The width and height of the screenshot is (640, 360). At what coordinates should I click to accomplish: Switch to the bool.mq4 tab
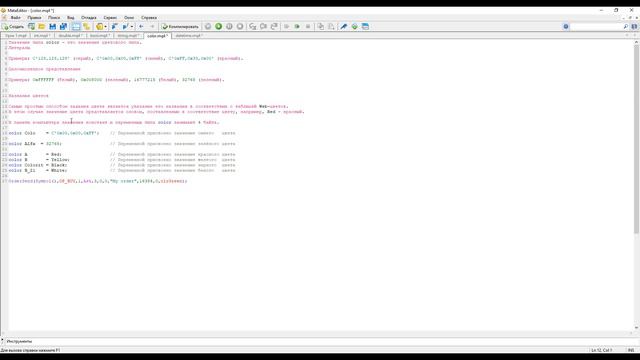click(100, 36)
